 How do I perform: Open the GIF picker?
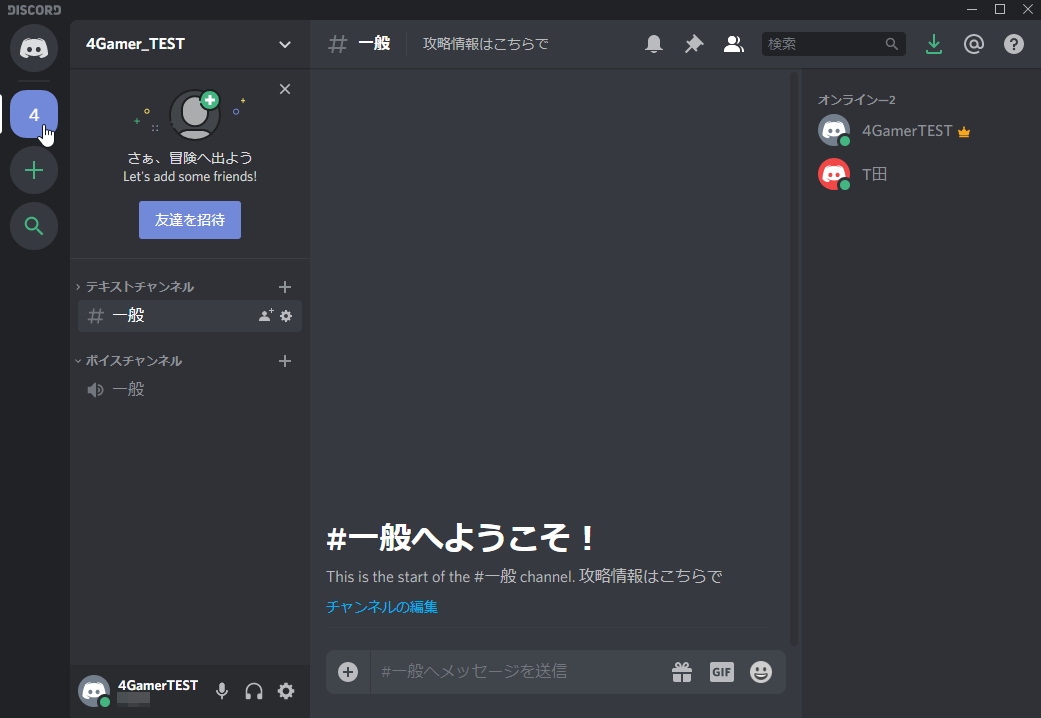[722, 672]
